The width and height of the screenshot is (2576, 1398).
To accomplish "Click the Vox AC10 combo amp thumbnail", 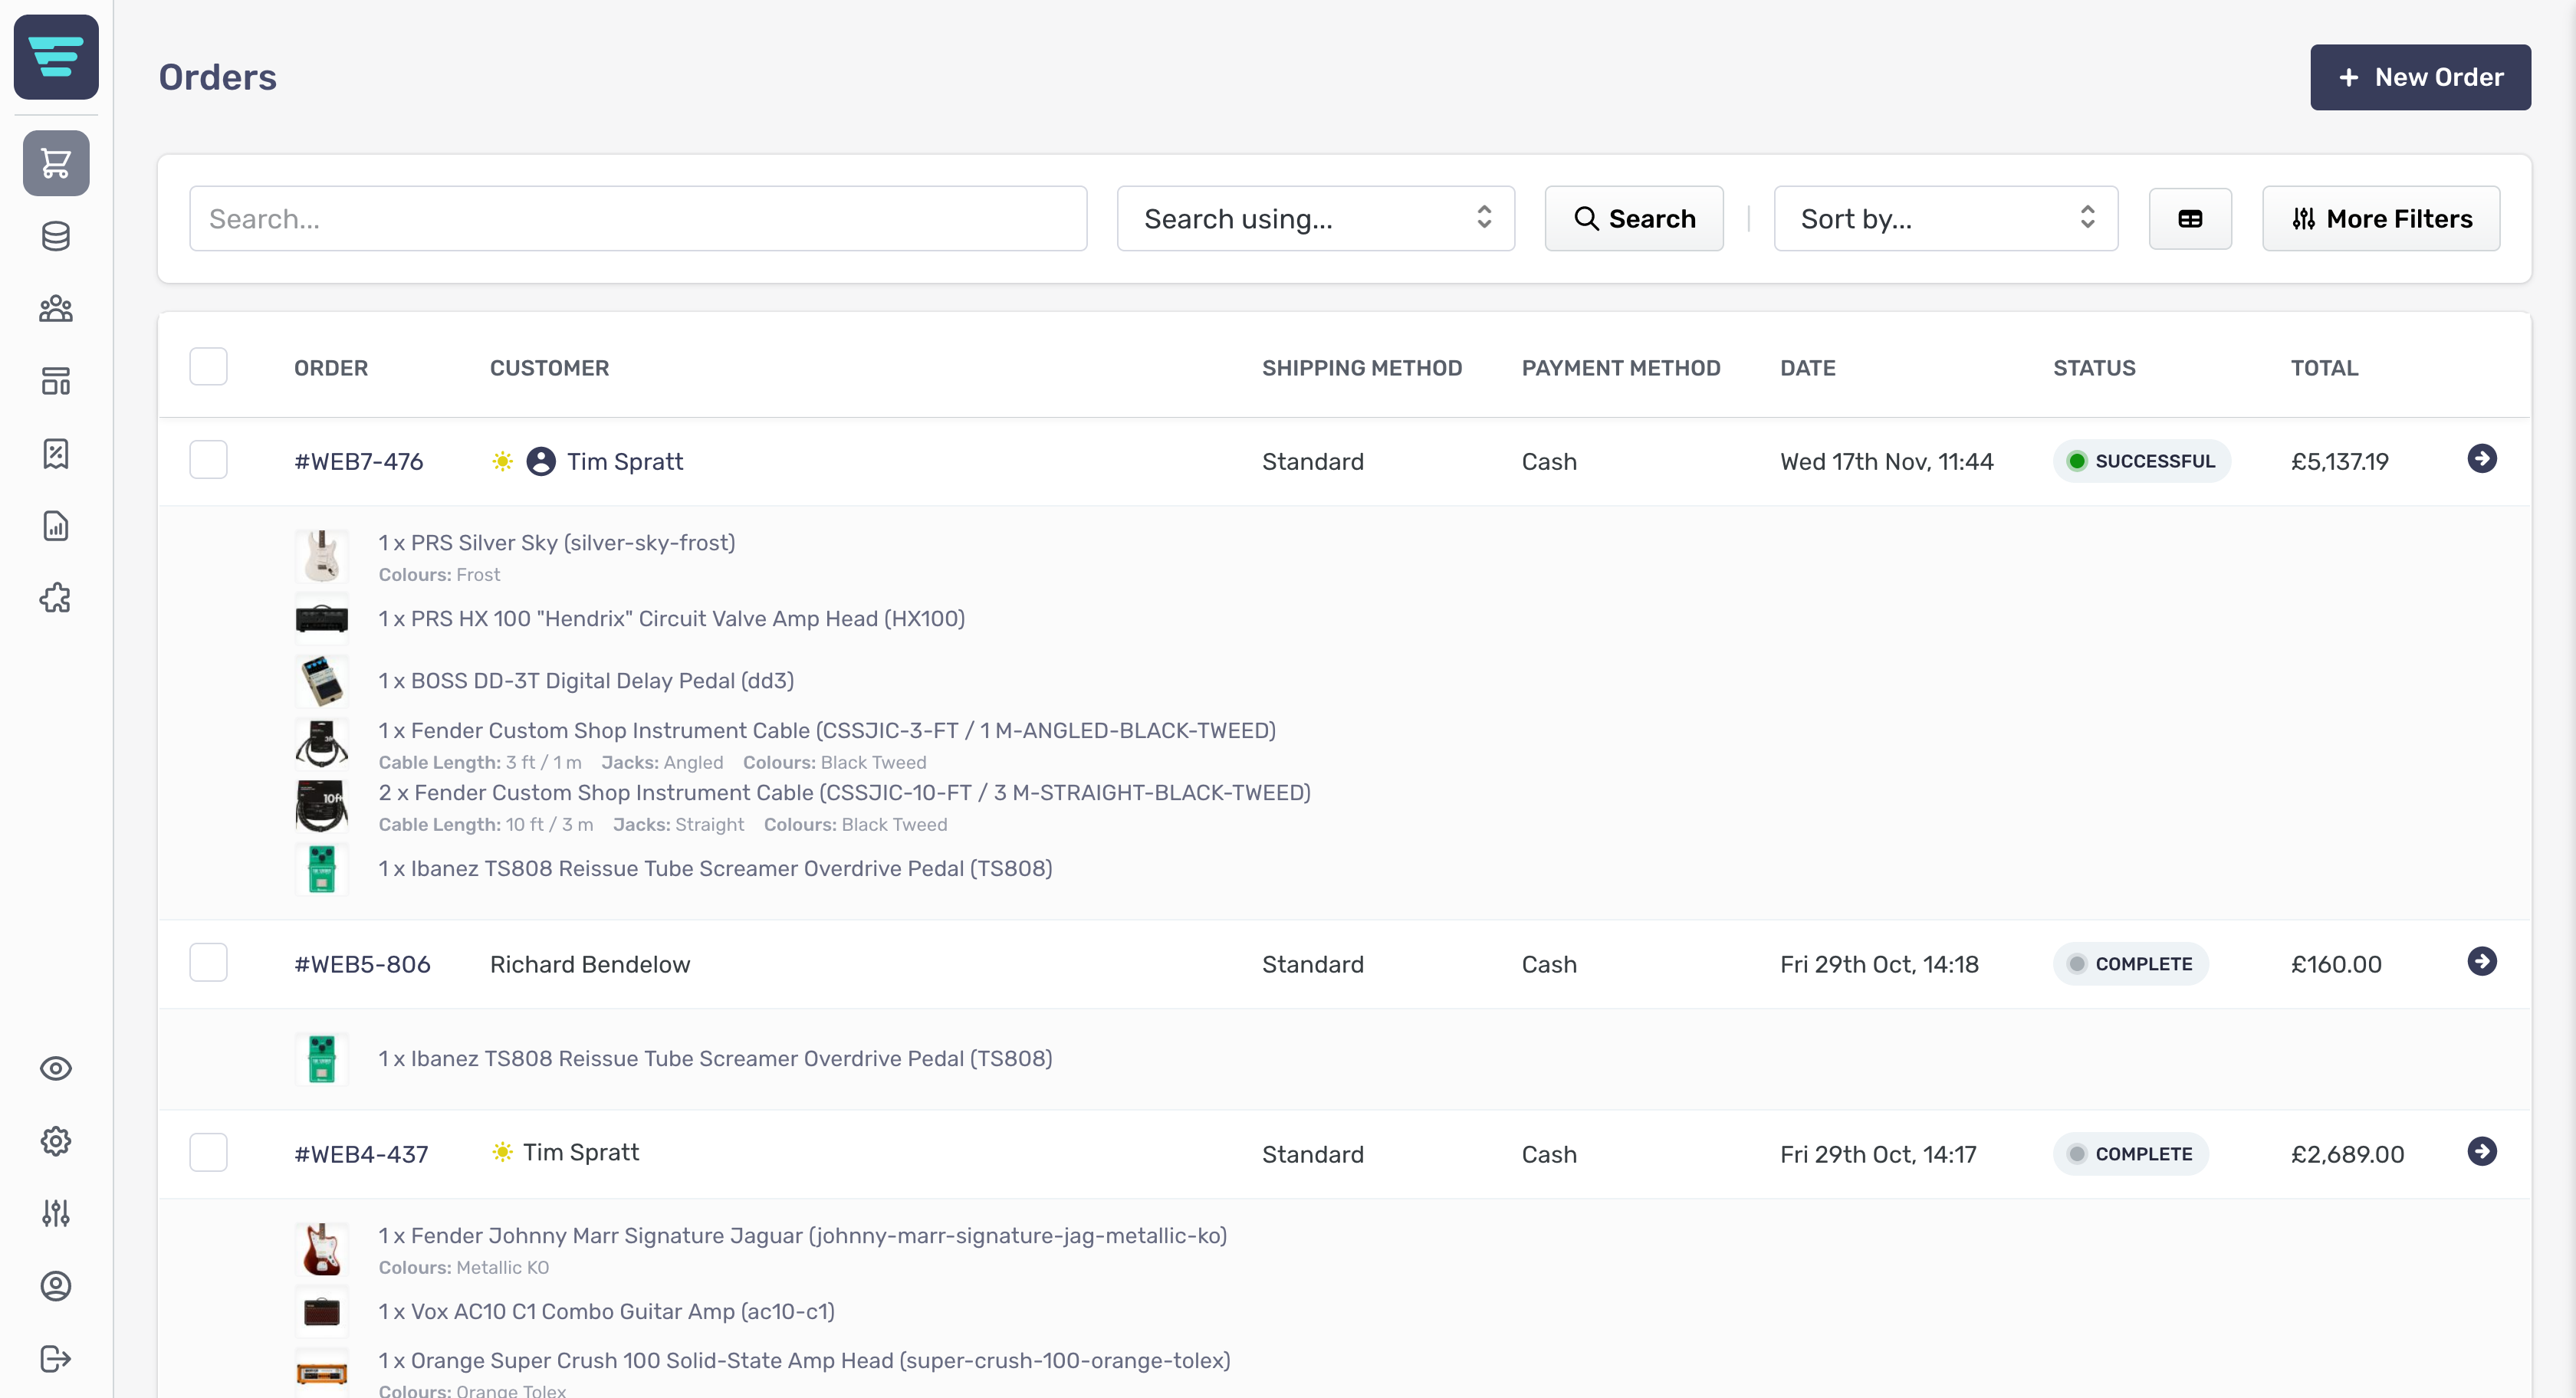I will tap(322, 1312).
